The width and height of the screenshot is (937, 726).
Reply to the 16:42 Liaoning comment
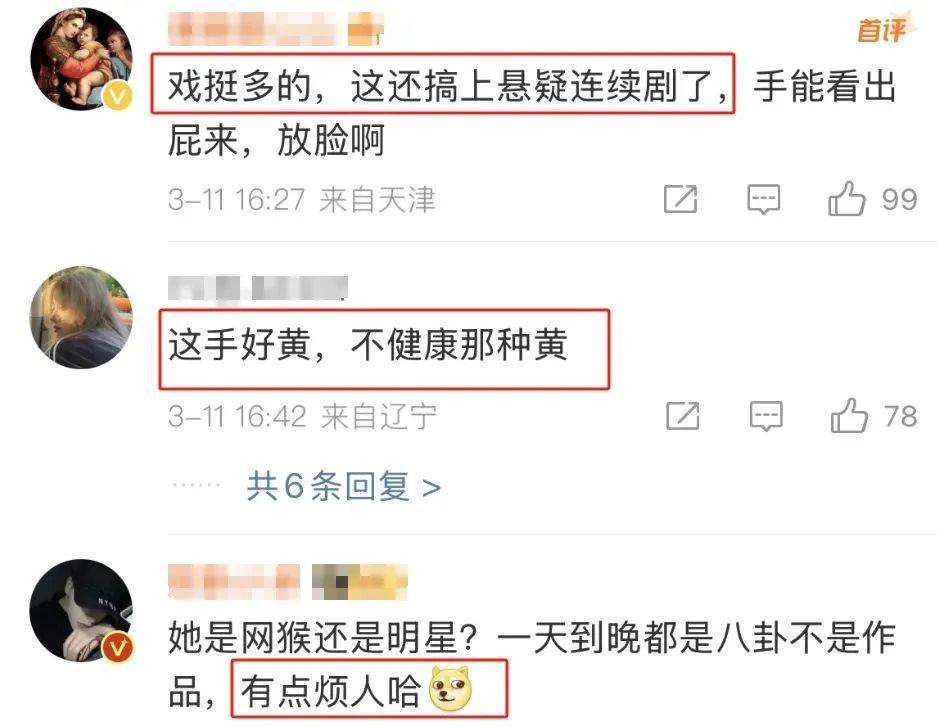click(766, 416)
